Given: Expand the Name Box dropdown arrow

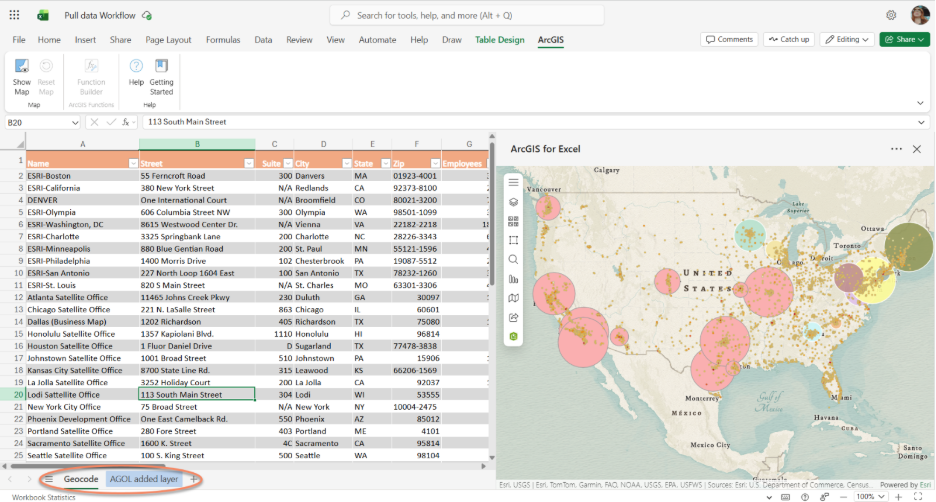Looking at the screenshot, I should point(75,122).
